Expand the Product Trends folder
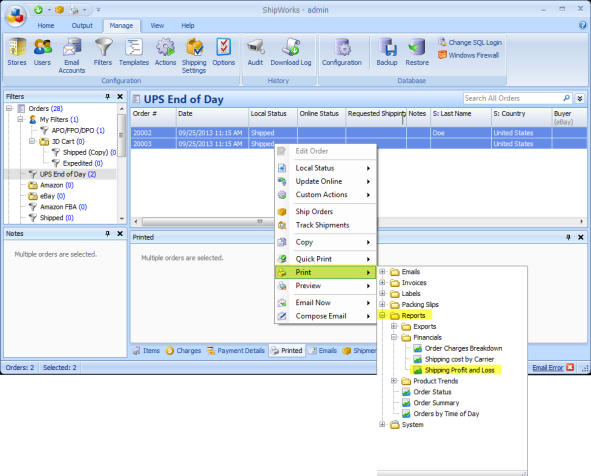The height and width of the screenshot is (476, 591). (x=394, y=381)
